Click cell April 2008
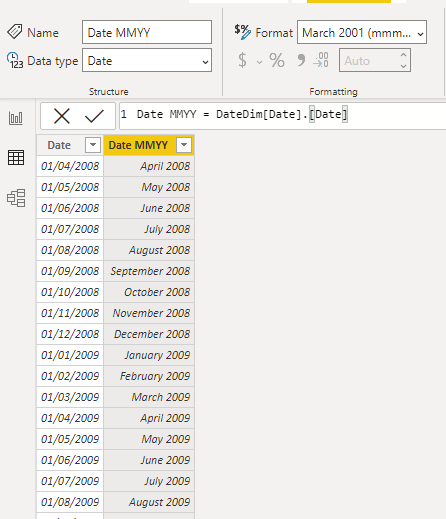The image size is (446, 519). point(149,166)
